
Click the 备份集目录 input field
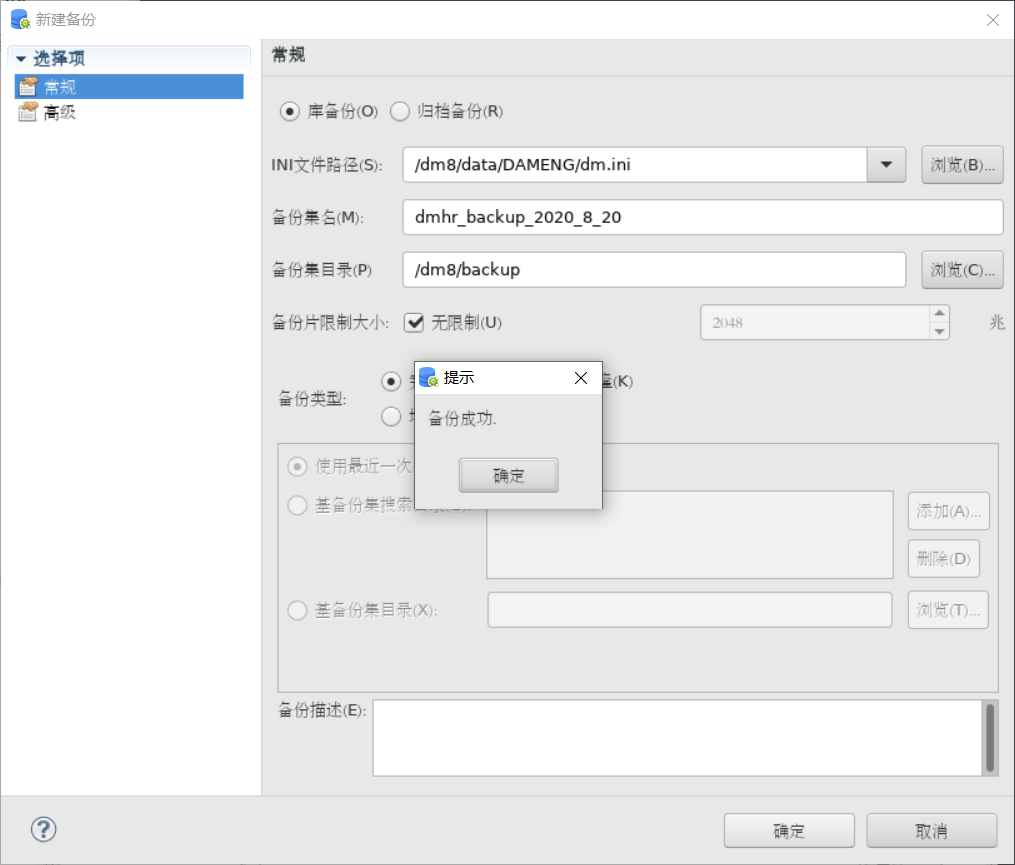pyautogui.click(x=654, y=269)
